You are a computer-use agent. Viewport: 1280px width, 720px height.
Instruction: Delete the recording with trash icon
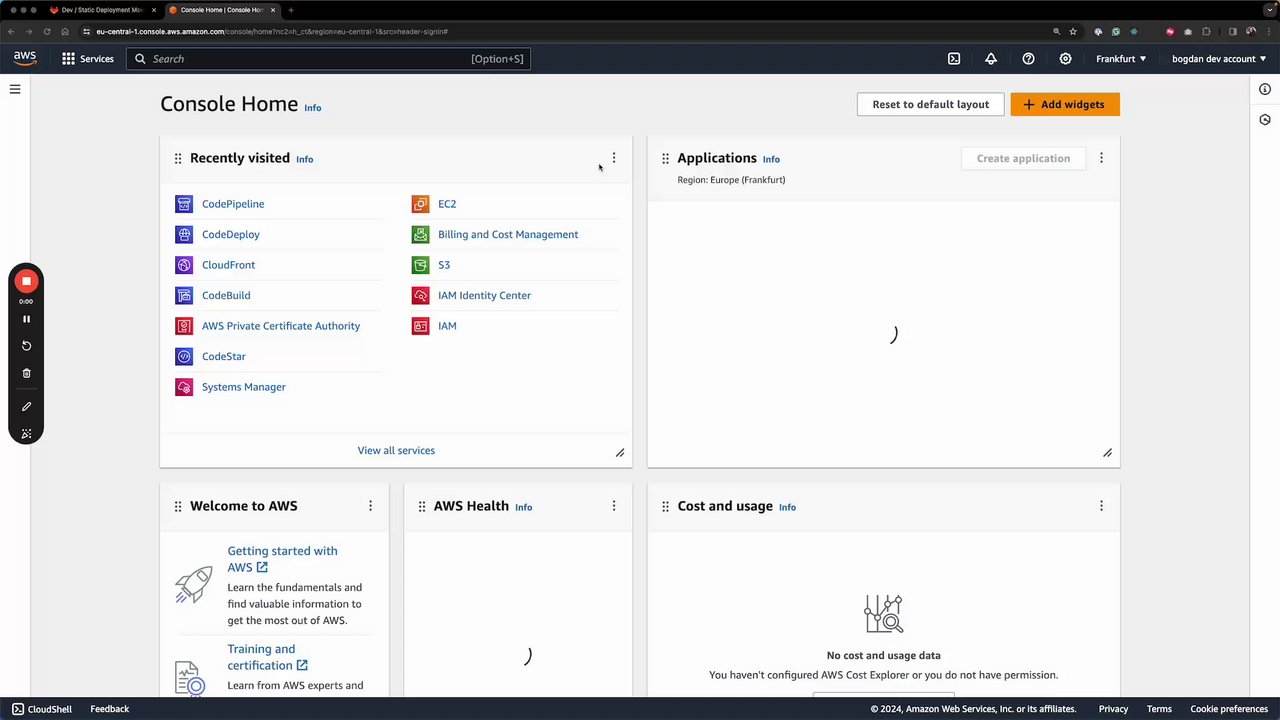coord(26,373)
